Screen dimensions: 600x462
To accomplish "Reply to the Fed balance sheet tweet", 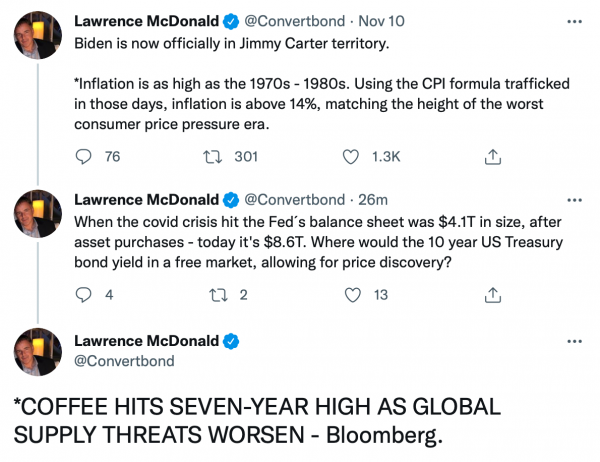I will (x=85, y=294).
